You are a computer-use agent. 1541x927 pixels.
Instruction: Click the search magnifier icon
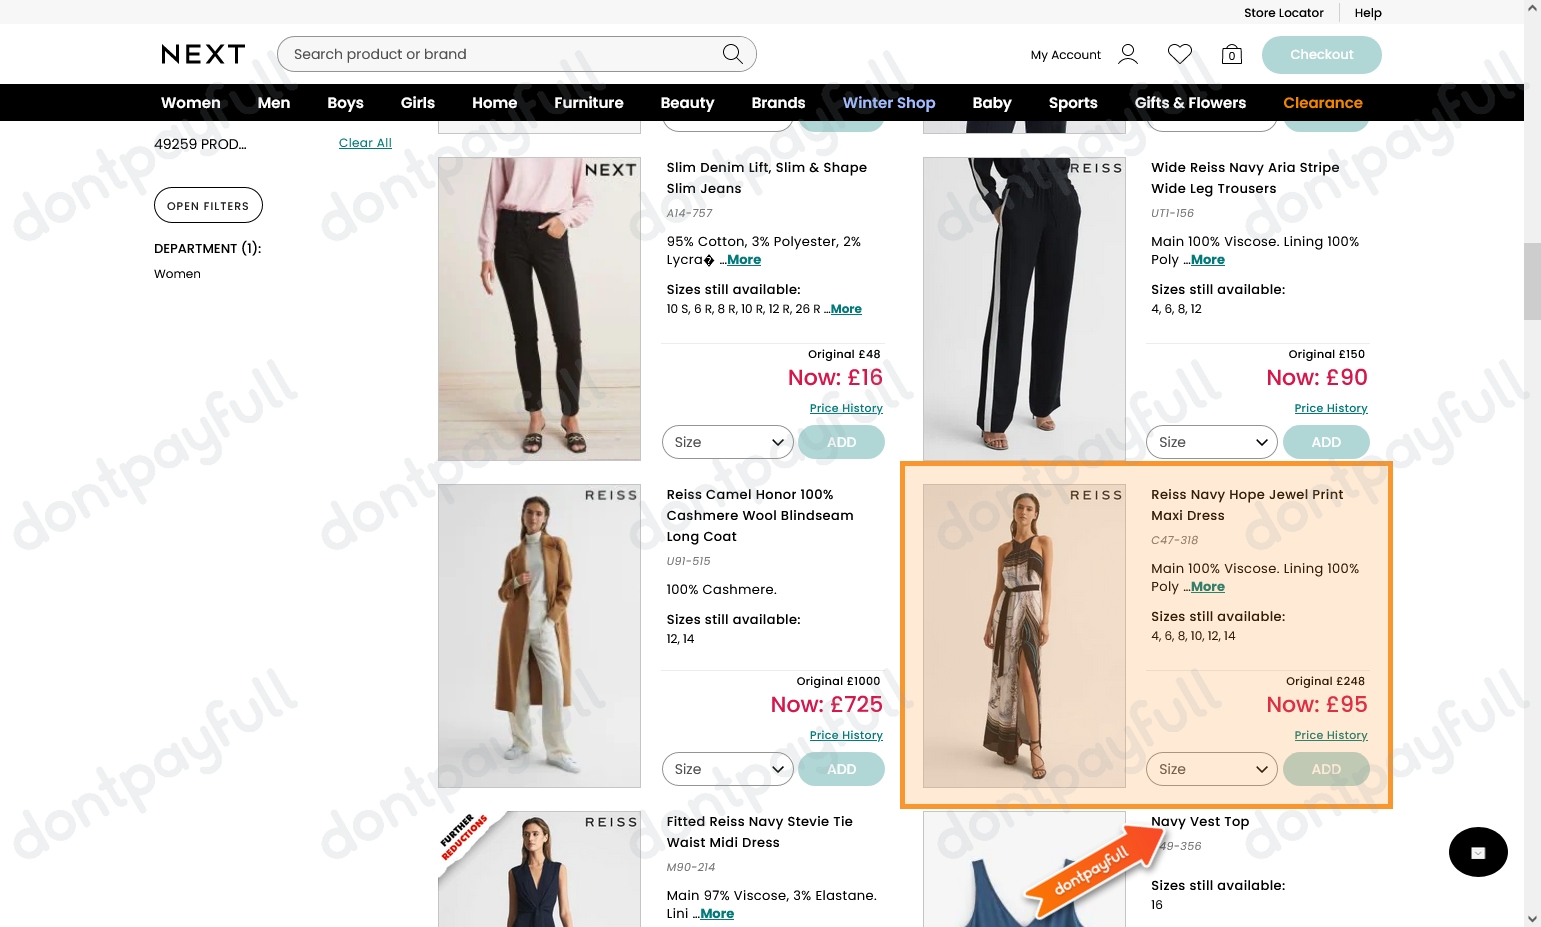click(x=732, y=54)
